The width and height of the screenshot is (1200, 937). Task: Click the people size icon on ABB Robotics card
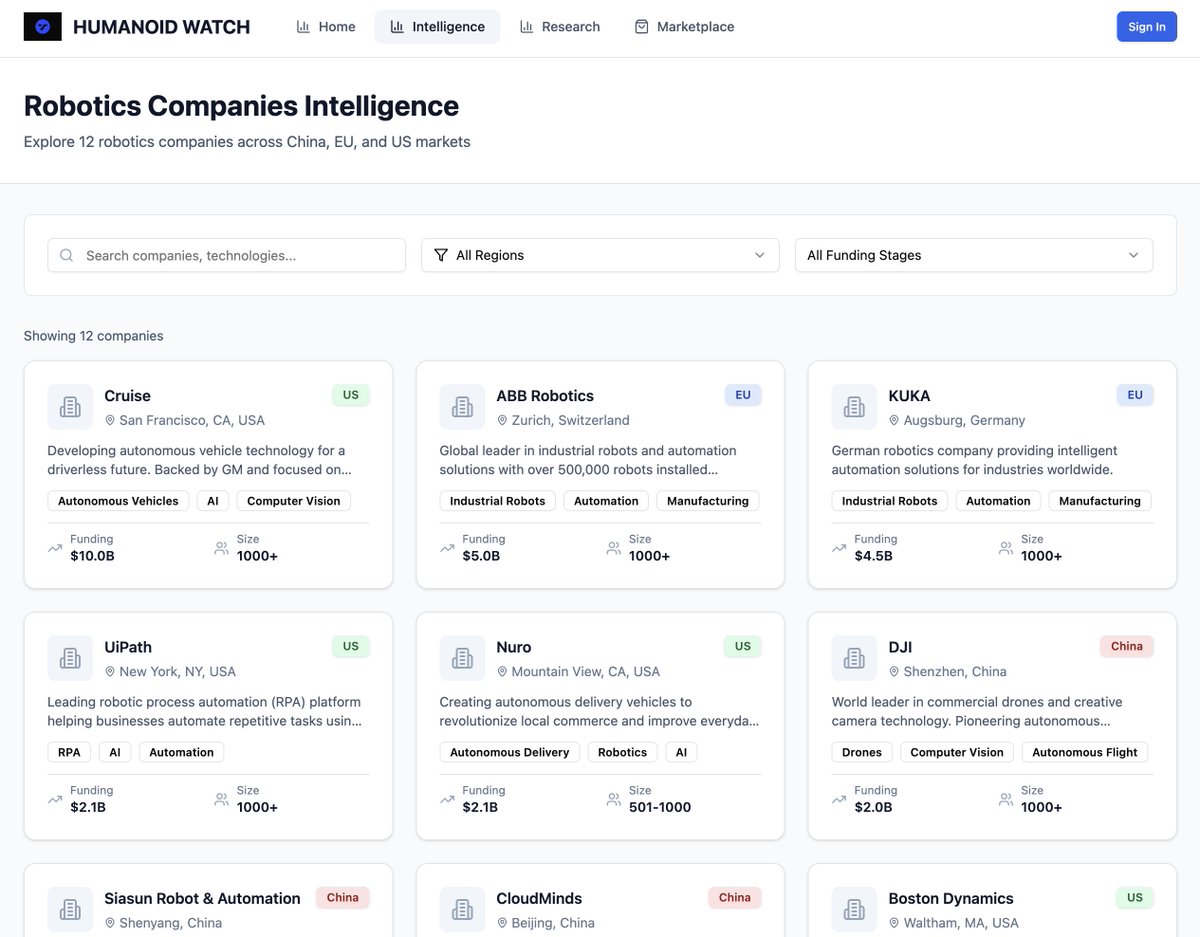(614, 548)
